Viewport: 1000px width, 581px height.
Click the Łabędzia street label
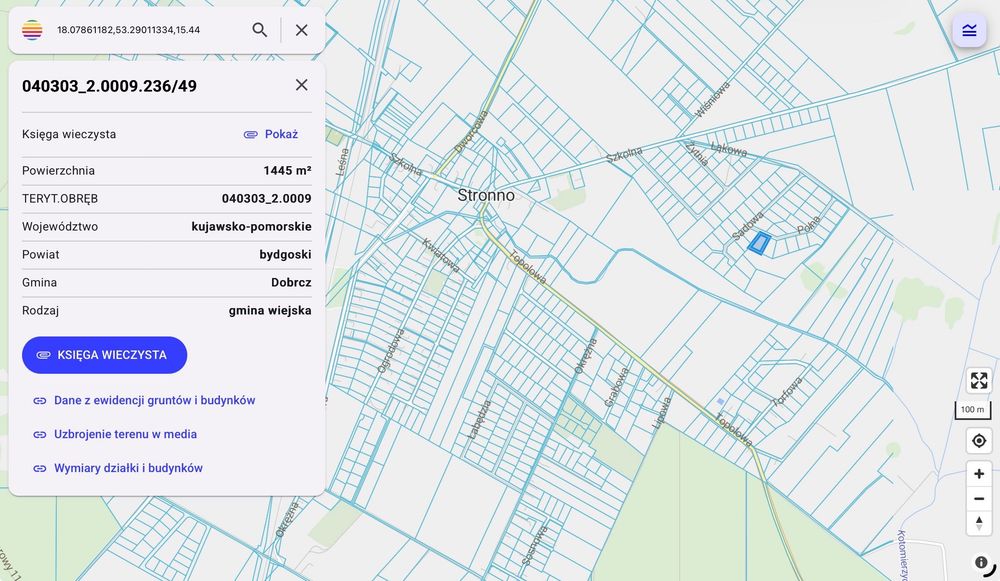pos(480,419)
